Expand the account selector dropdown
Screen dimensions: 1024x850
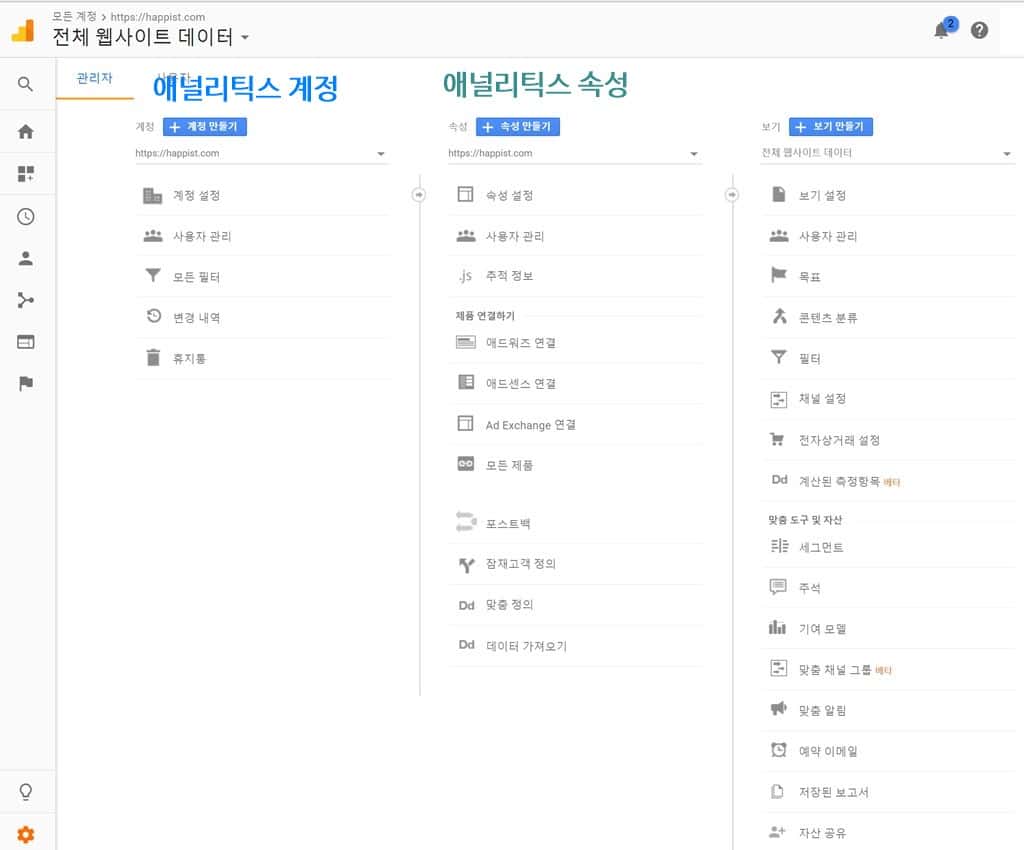[x=380, y=153]
